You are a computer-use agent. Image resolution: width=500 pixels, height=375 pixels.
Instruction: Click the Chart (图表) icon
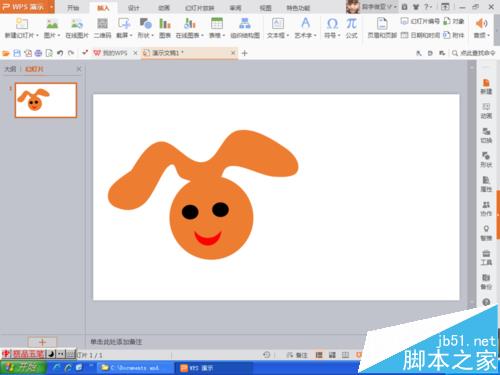[x=165, y=28]
